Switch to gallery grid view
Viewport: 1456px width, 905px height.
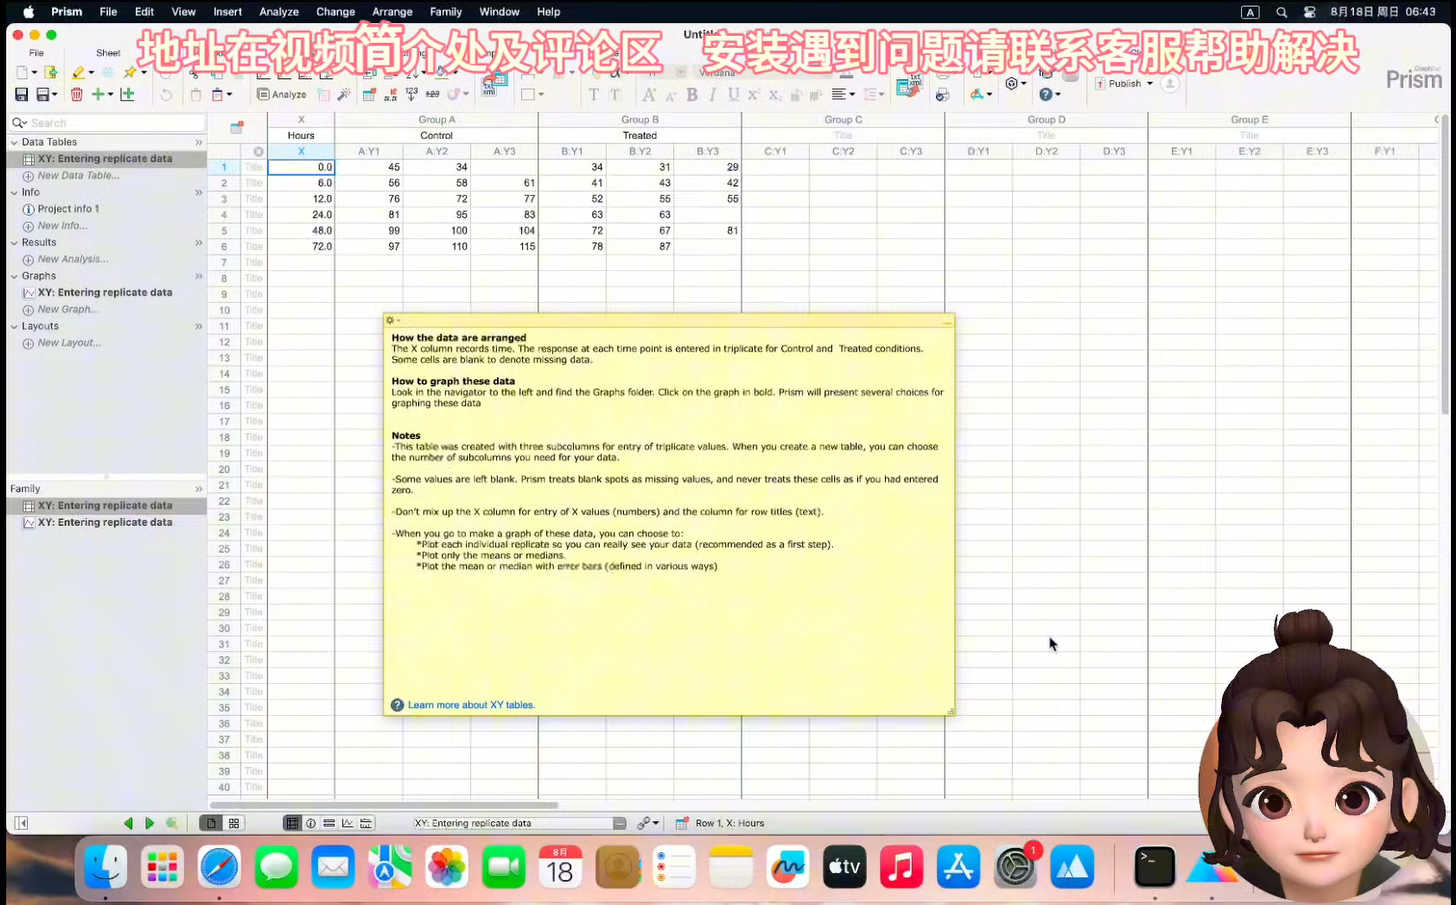pyautogui.click(x=234, y=823)
